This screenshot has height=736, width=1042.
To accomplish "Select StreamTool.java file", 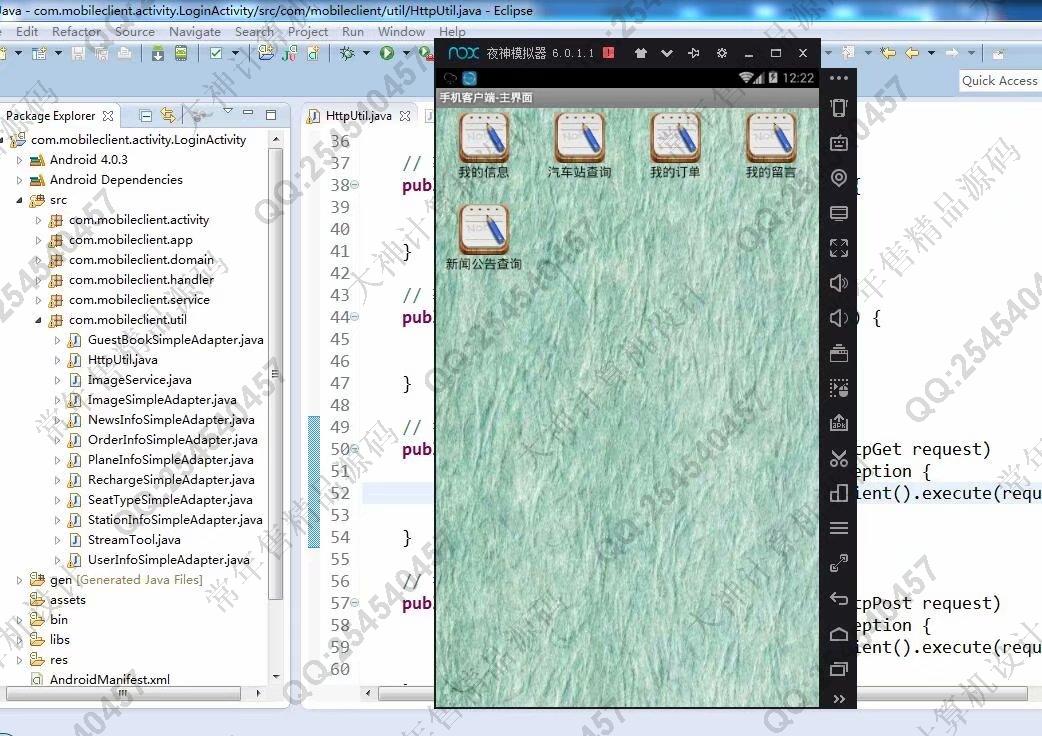I will [x=134, y=540].
